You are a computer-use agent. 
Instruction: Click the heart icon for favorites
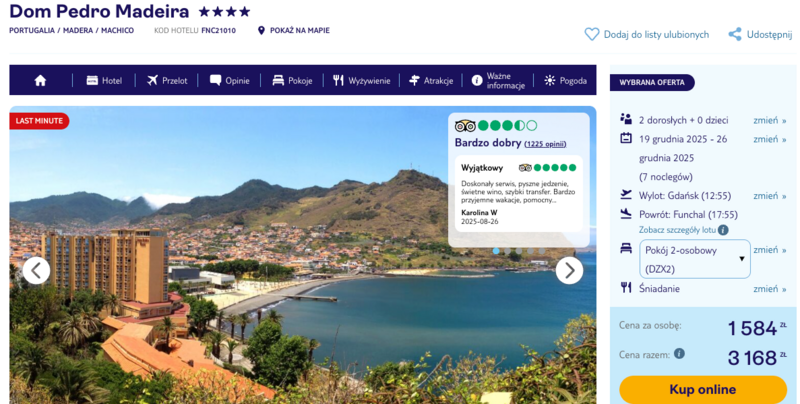point(592,34)
